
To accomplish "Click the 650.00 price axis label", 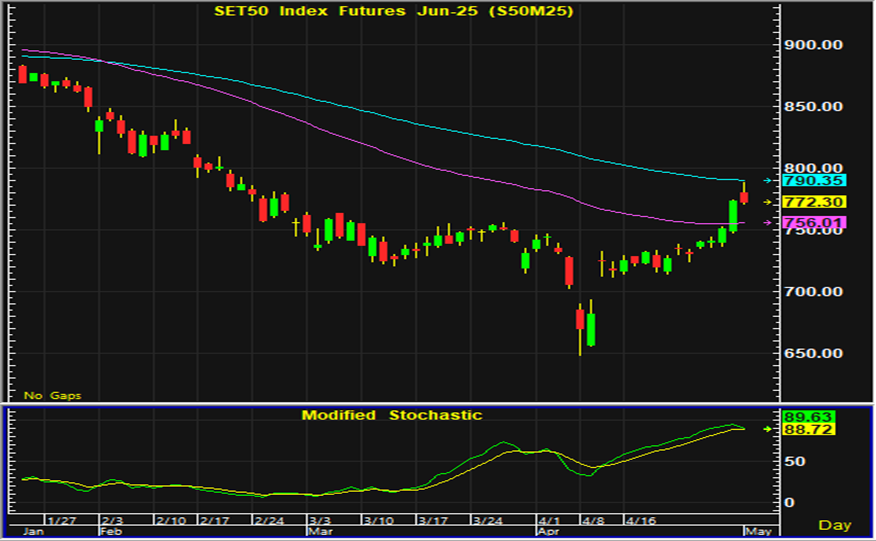I will 813,353.
